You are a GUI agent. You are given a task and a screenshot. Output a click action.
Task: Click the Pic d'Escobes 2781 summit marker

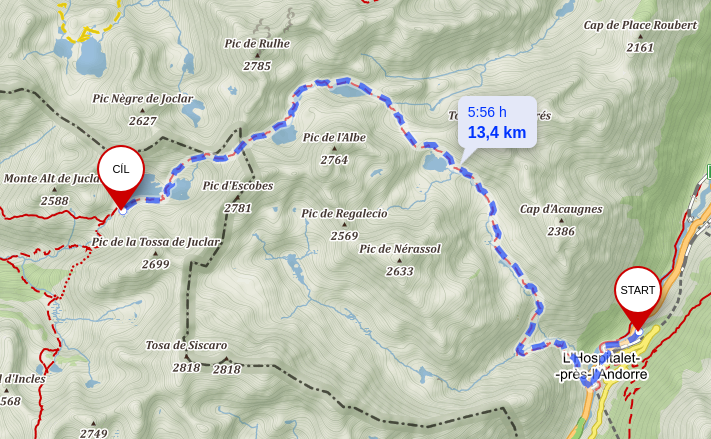238,197
